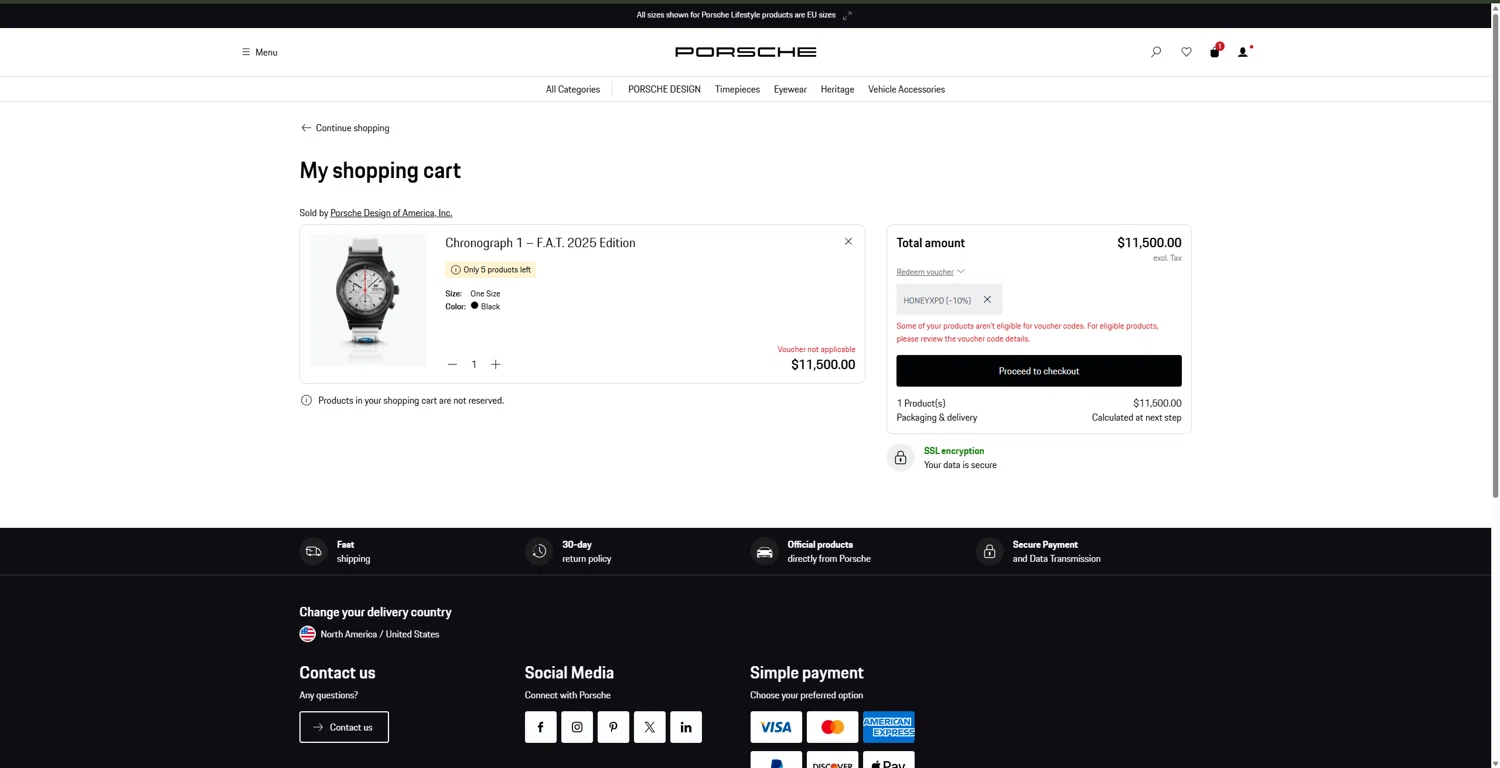The image size is (1500, 768).
Task: Open Porsche Pinterest page
Action: (613, 727)
